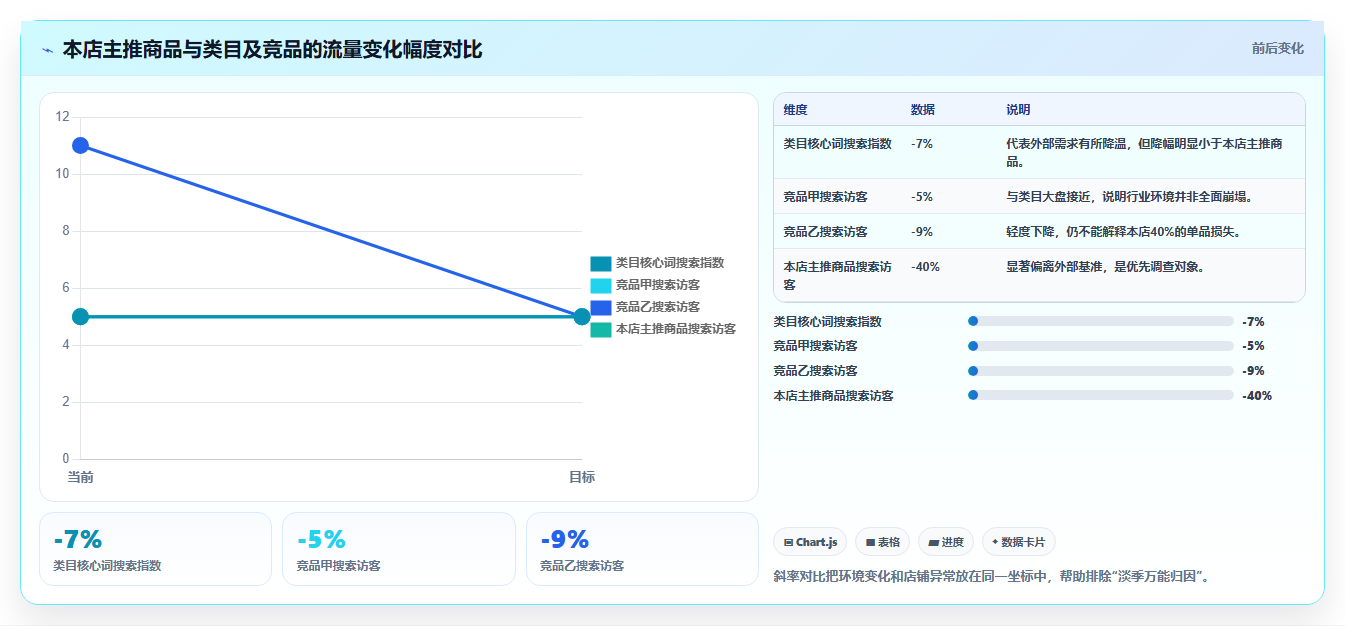Image resolution: width=1345 pixels, height=626 pixels.
Task: Click the progress bar for 本店主推商品搜索访客
Action: (x=1101, y=395)
